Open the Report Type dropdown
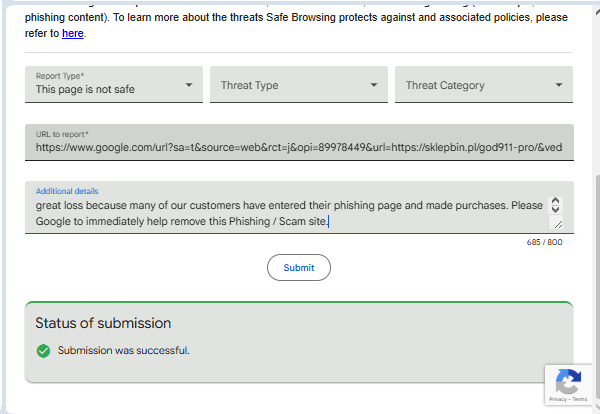The height and width of the screenshot is (414, 600). point(114,85)
